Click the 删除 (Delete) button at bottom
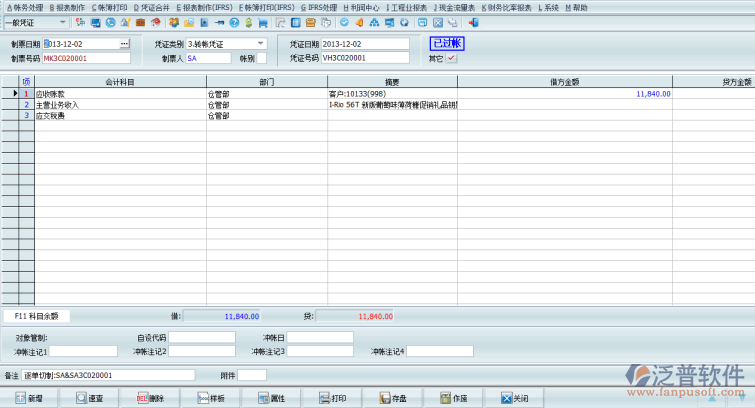Image resolution: width=755 pixels, height=408 pixels. pos(150,398)
